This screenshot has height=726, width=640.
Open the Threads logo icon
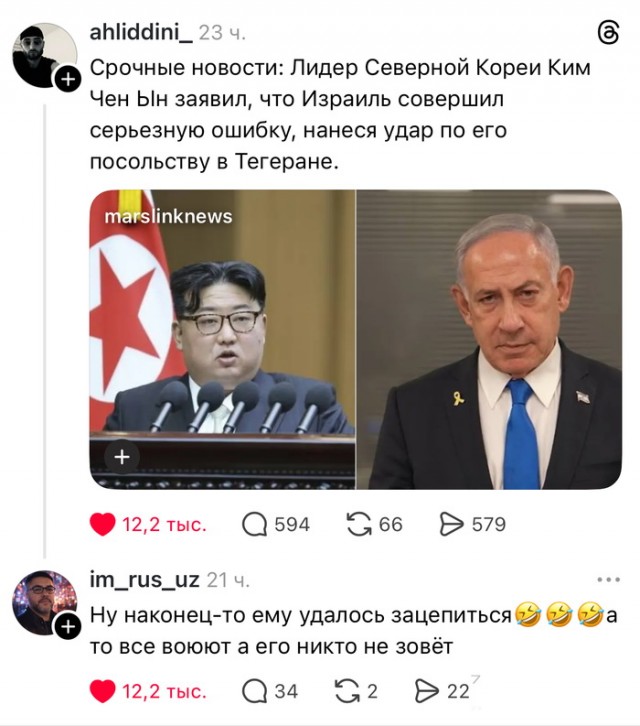click(x=609, y=34)
